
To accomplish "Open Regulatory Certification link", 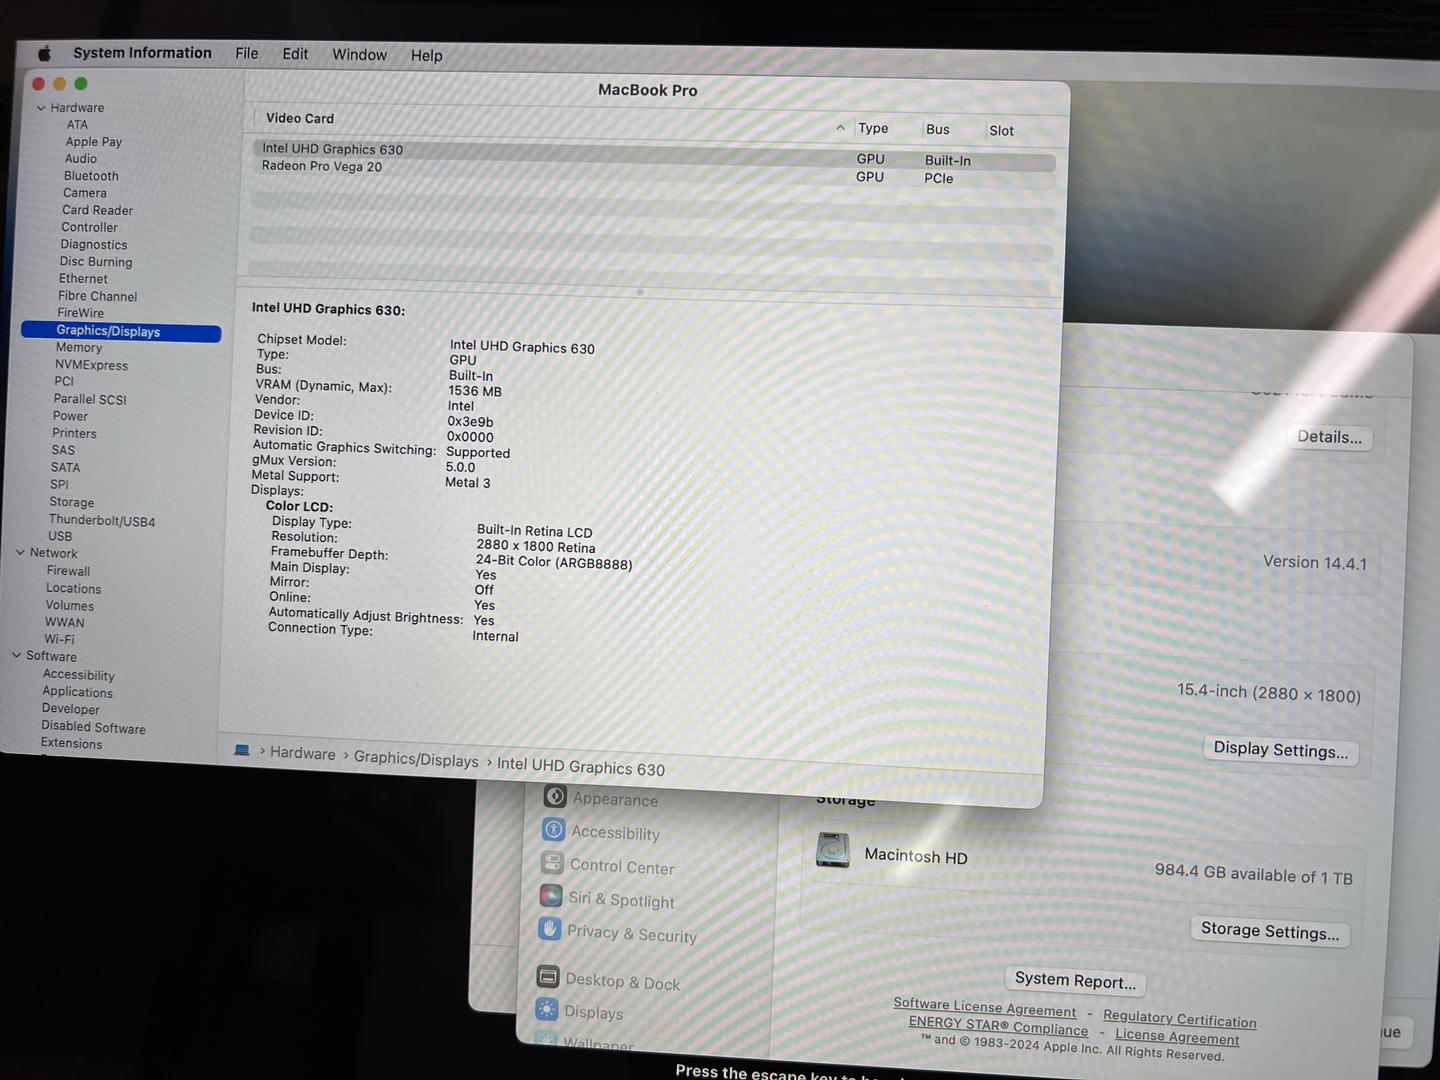I will (1179, 1018).
